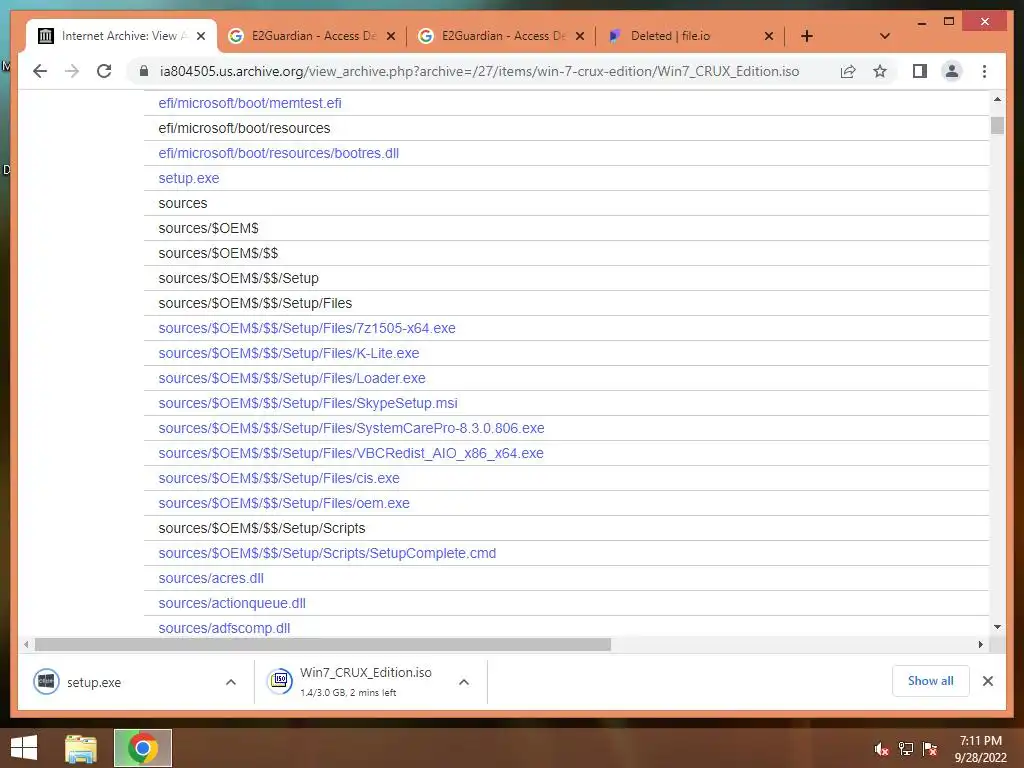Open bootres.dll link

pos(278,153)
